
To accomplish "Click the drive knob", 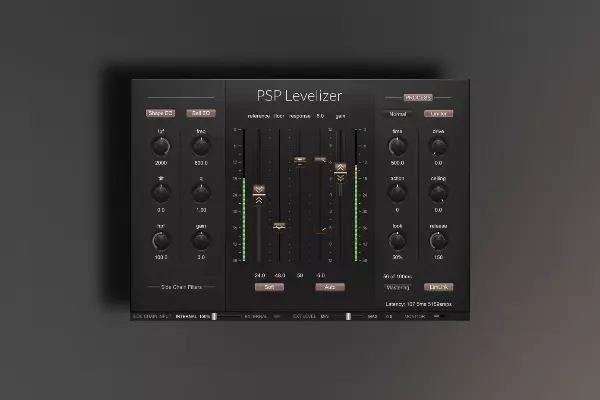I will [438, 146].
